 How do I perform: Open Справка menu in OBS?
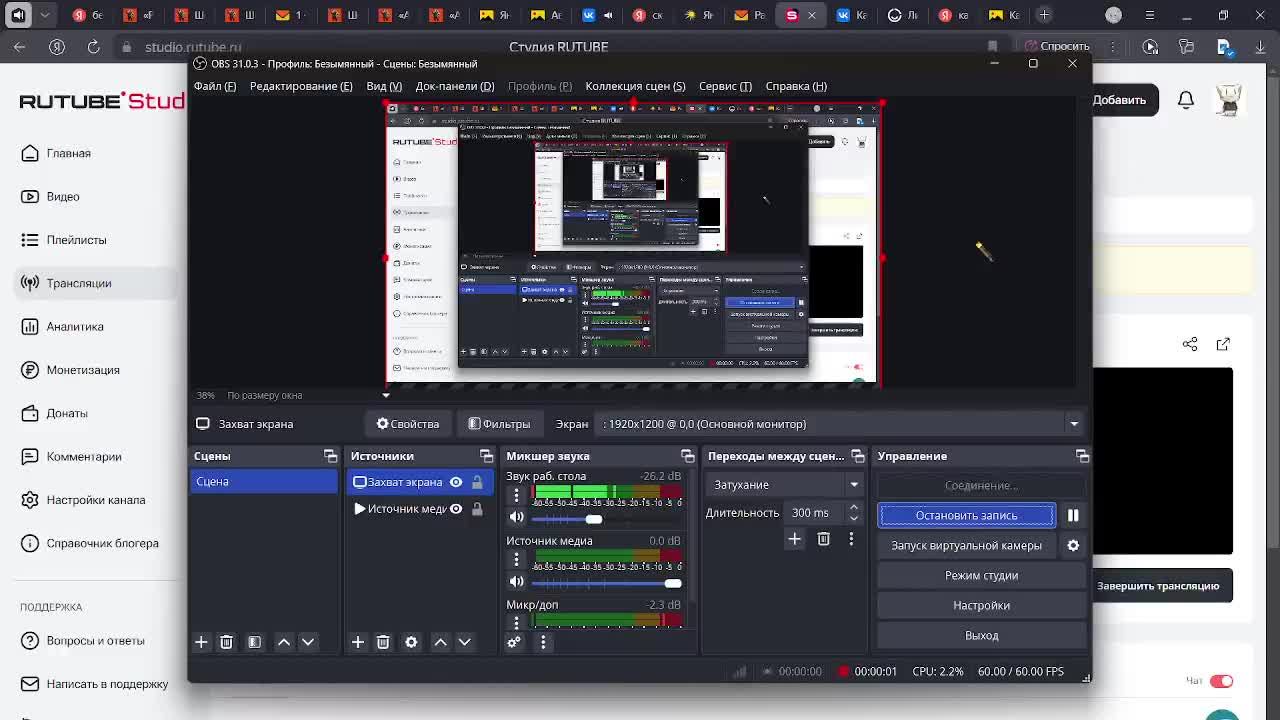click(x=796, y=86)
